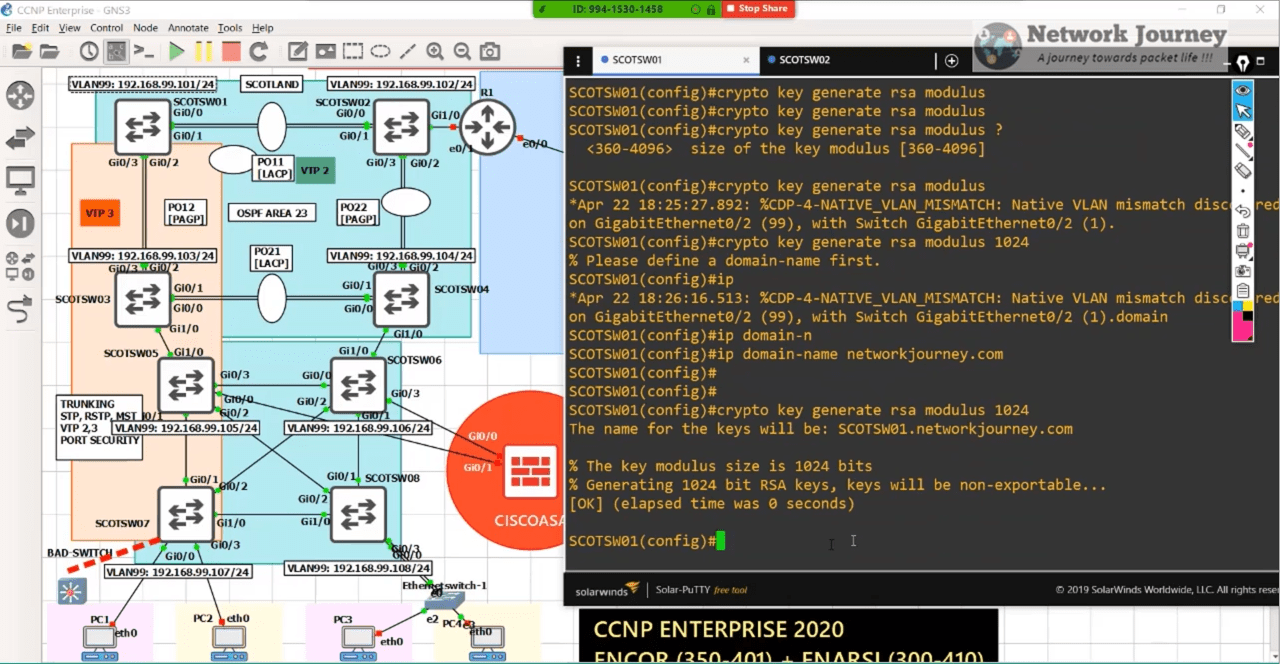Open the Control menu

coord(107,28)
